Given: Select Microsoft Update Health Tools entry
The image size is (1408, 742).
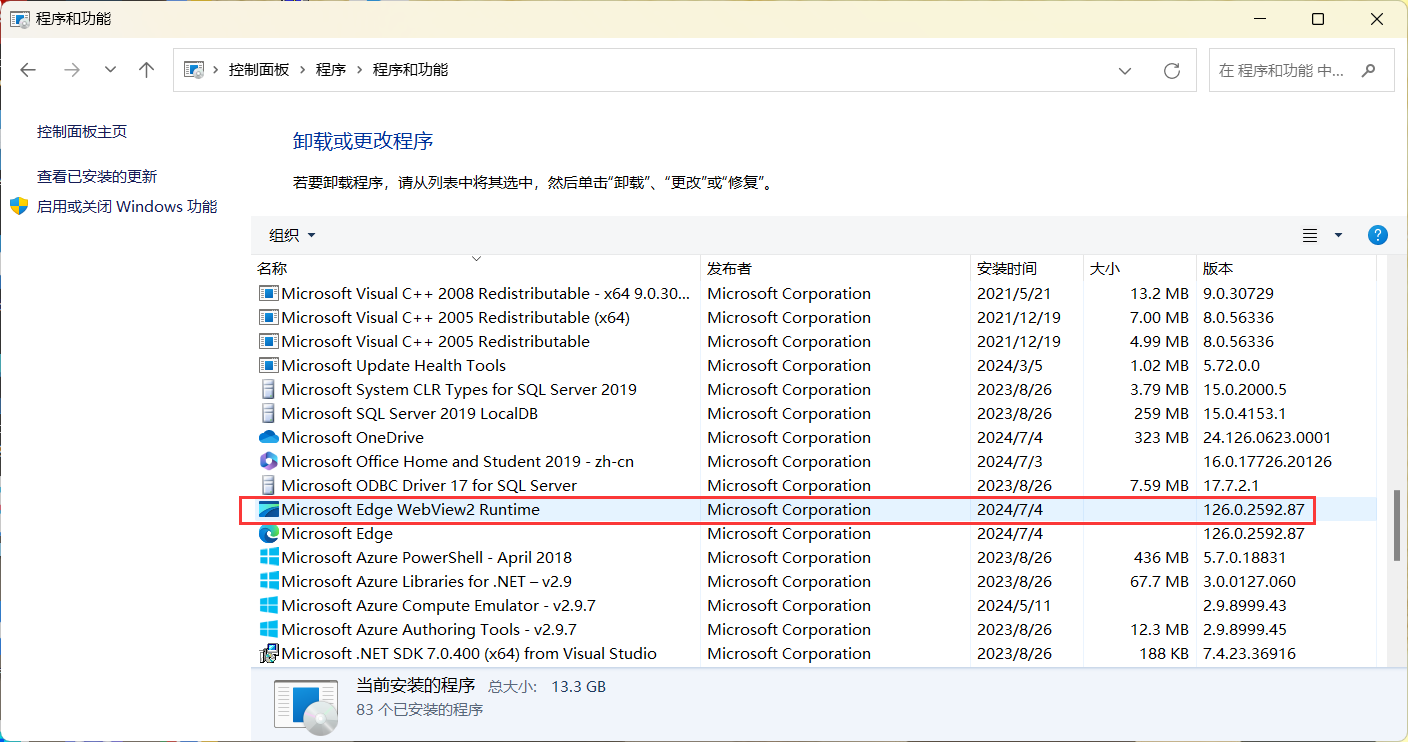Looking at the screenshot, I should point(815,366).
